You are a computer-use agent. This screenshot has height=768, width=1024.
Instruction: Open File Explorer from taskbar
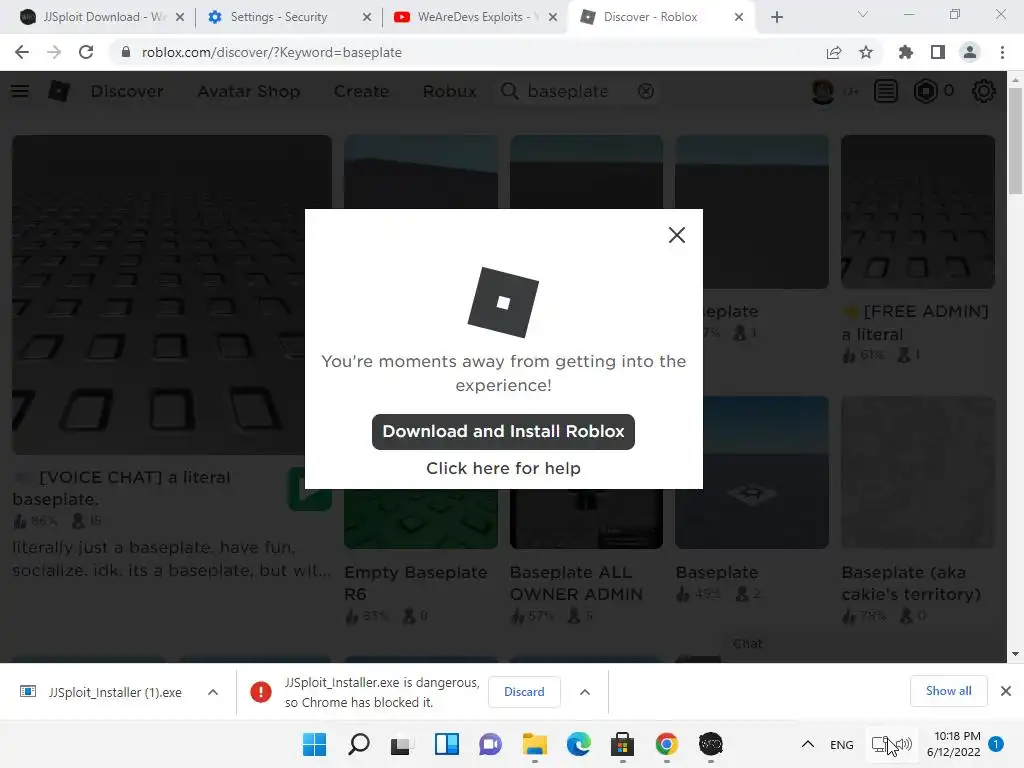click(x=535, y=744)
